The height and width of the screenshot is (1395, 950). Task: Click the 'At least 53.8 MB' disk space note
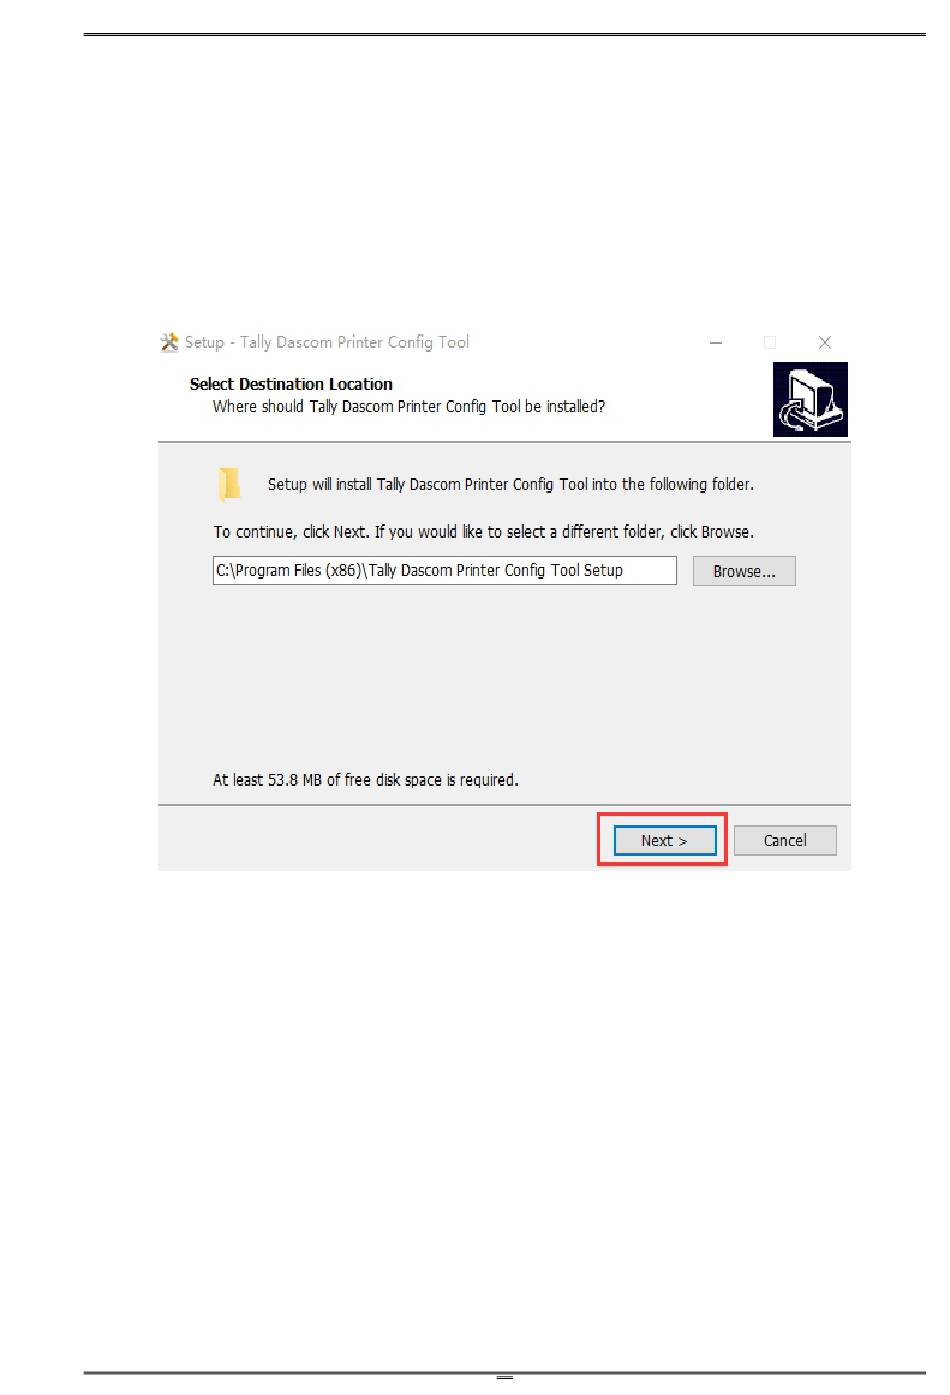click(x=366, y=780)
